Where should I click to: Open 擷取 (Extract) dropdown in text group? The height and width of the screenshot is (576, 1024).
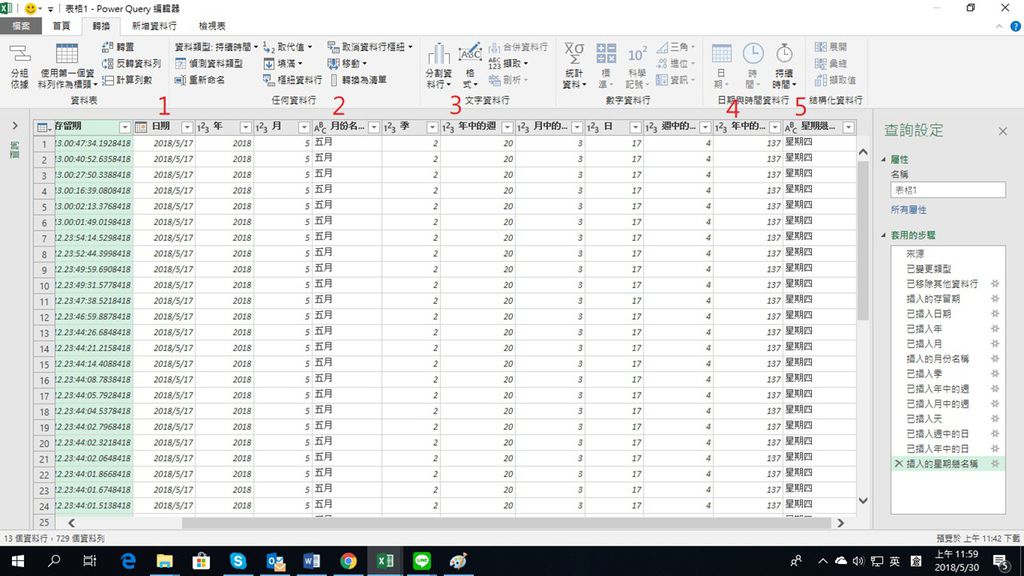tap(508, 63)
